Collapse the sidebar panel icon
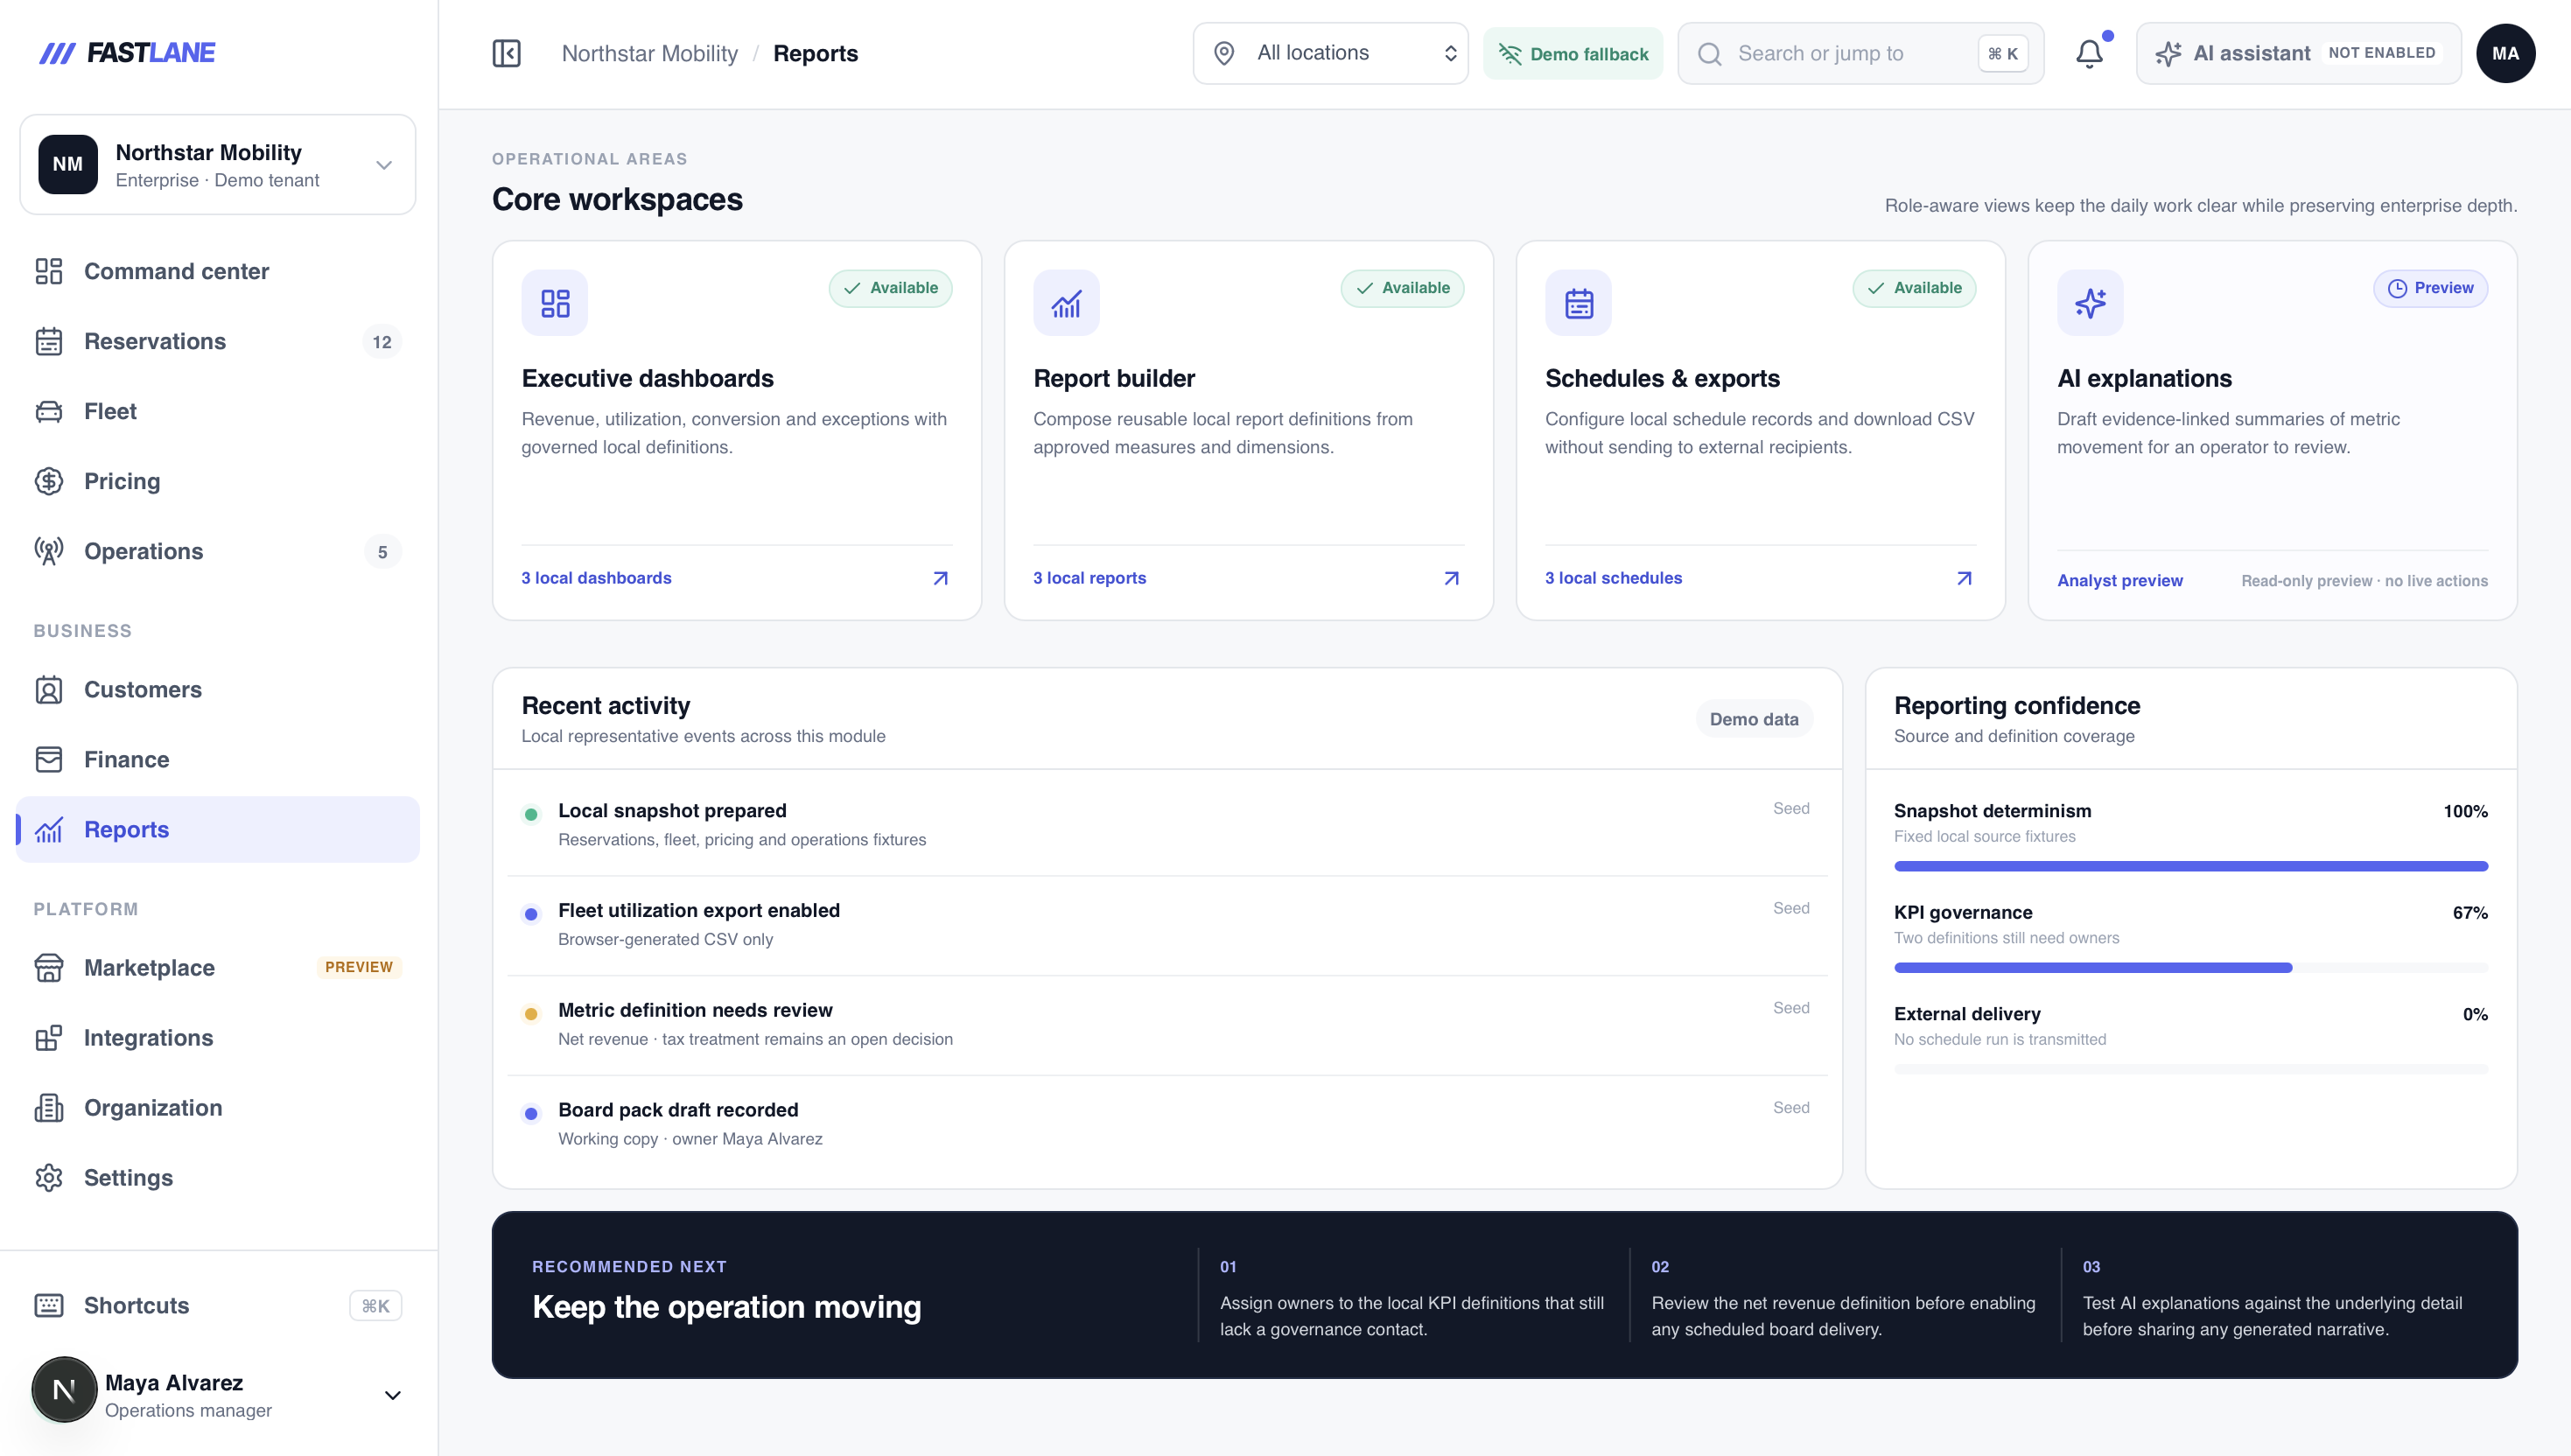2571x1456 pixels. (x=506, y=53)
